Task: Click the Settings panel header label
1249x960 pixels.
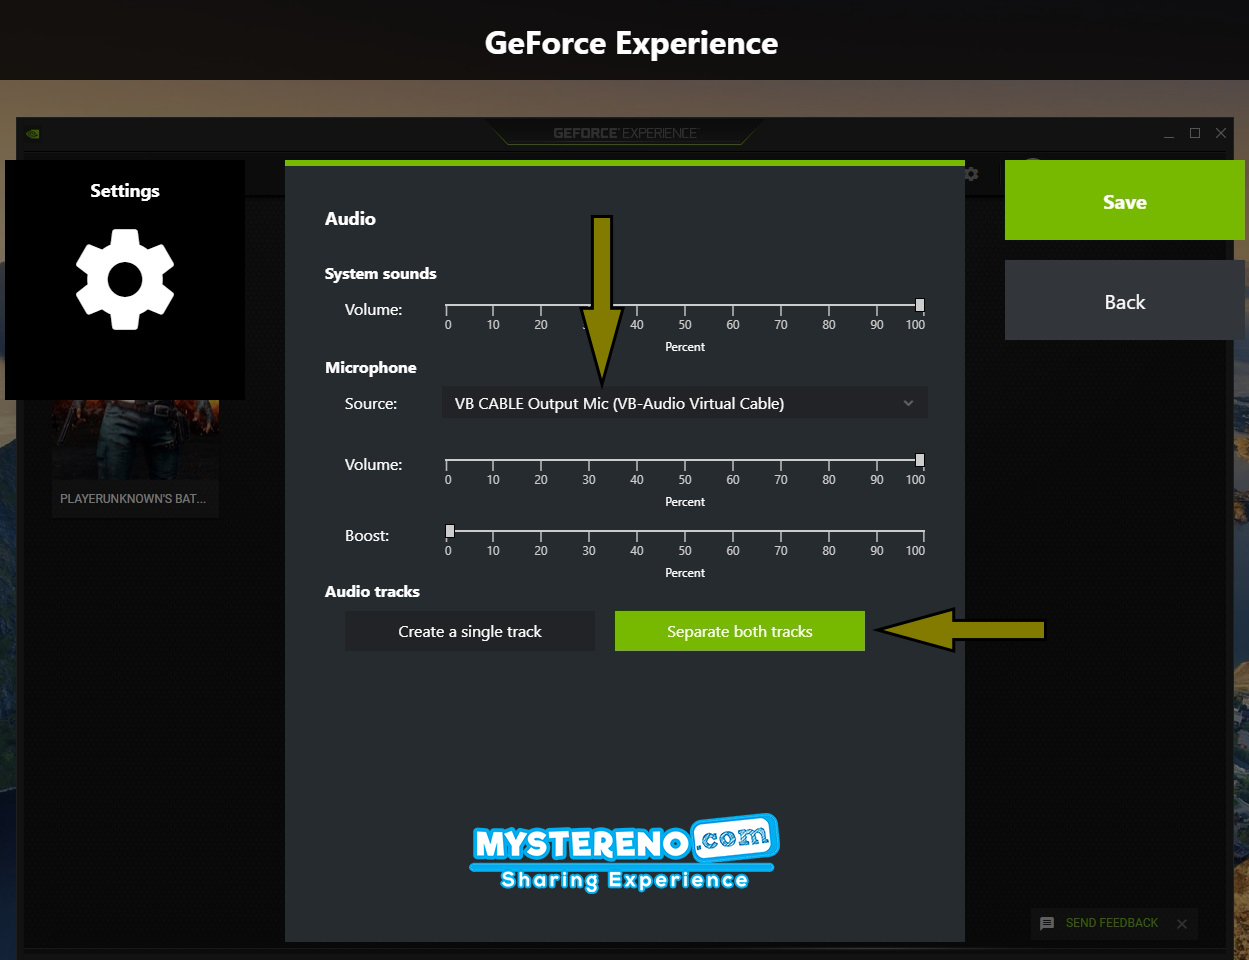Action: 125,190
